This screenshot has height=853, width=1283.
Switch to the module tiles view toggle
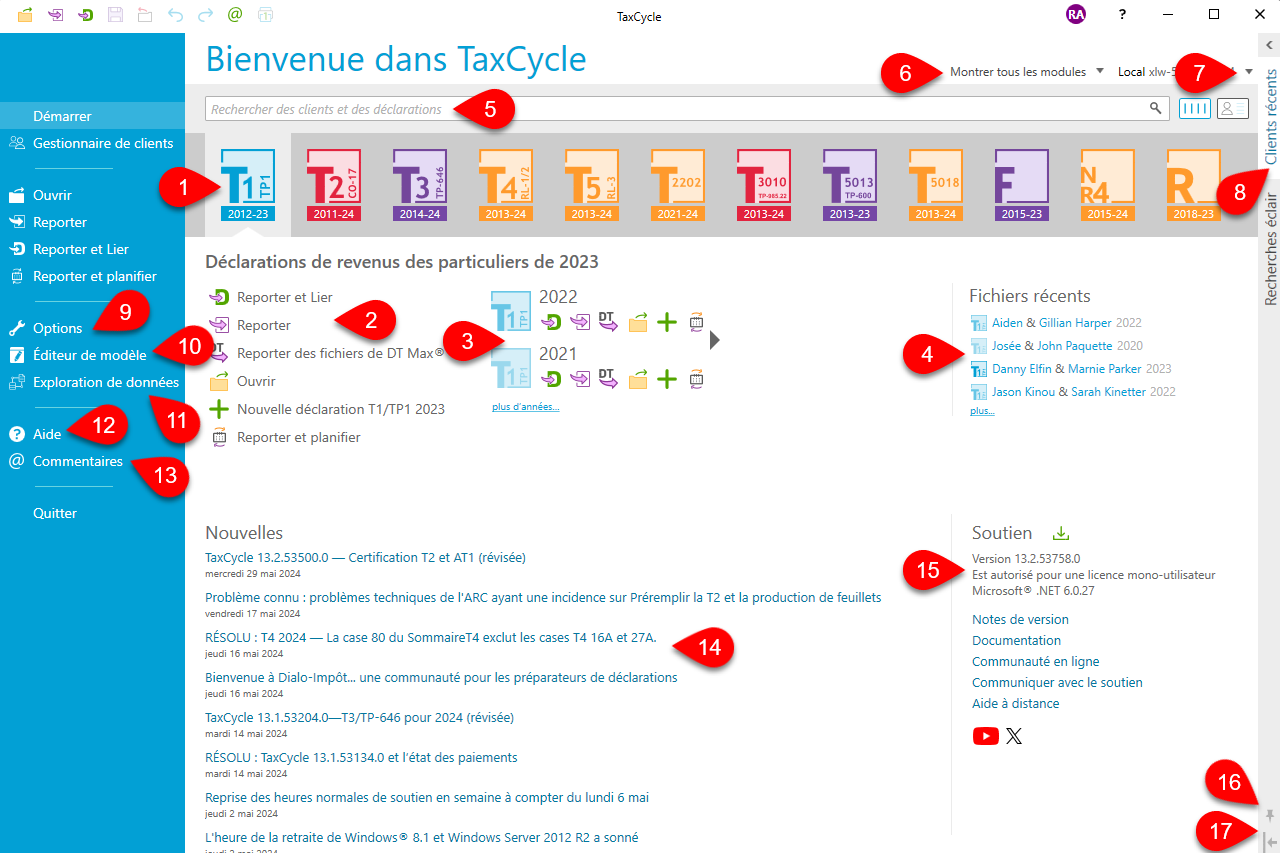click(x=1195, y=108)
